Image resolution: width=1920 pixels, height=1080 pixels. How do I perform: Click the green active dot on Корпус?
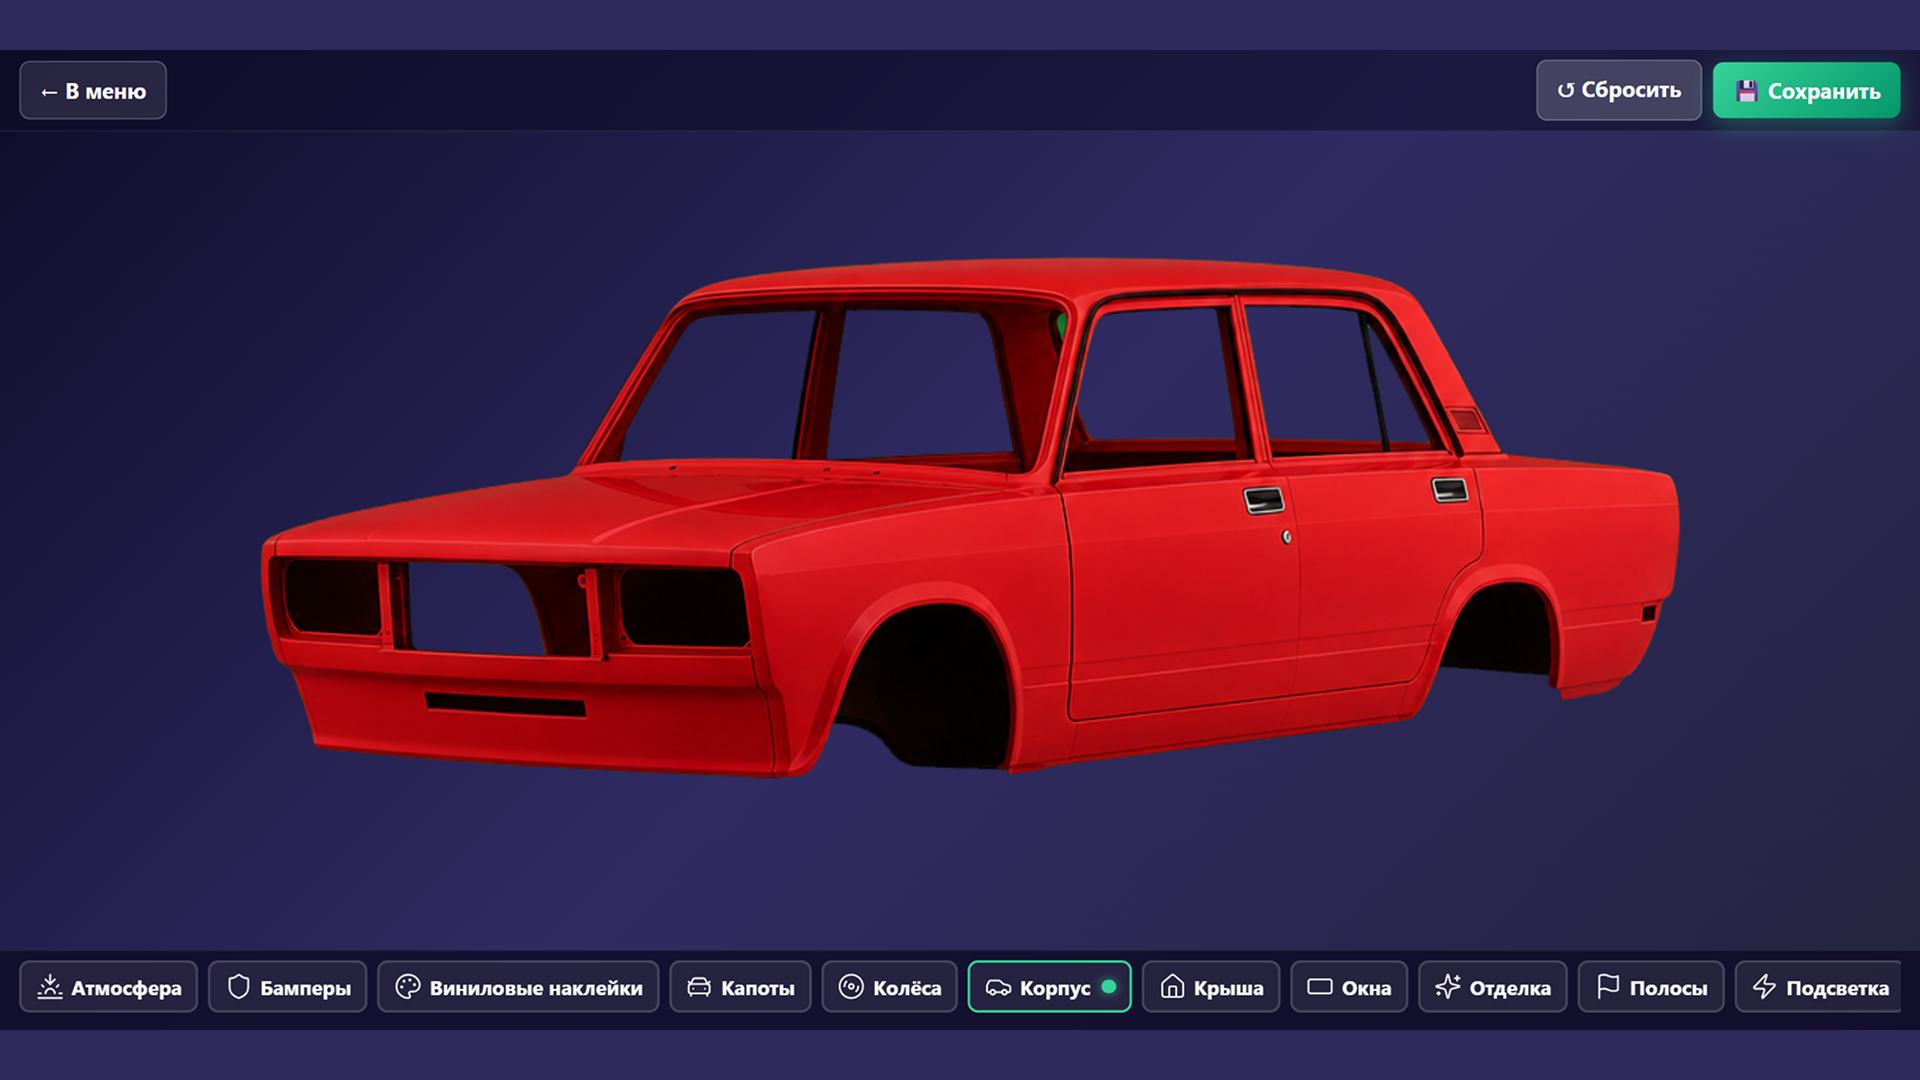tap(1109, 987)
